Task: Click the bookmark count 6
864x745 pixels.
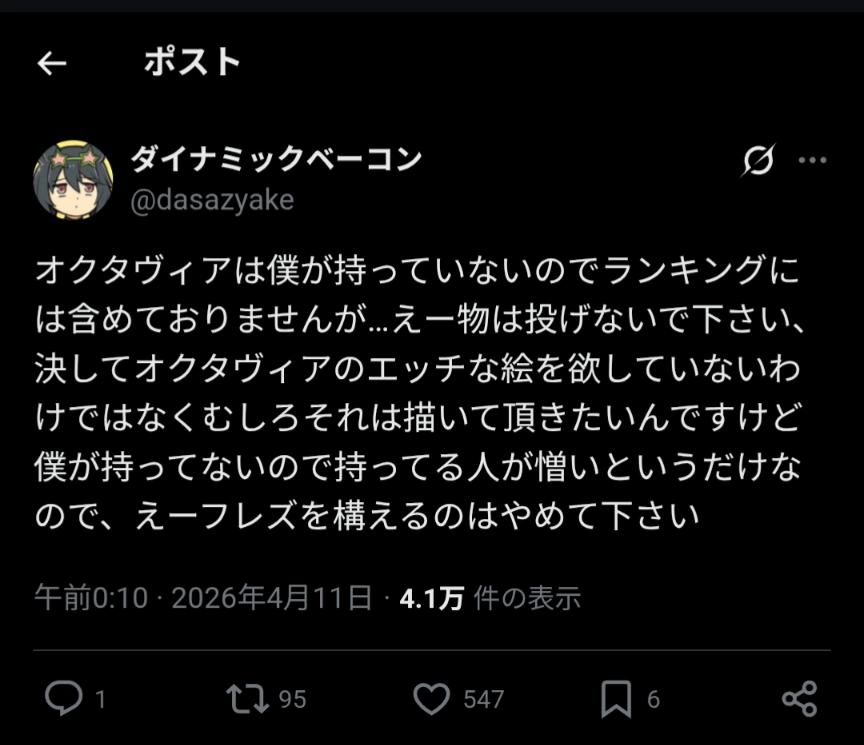Action: (653, 699)
